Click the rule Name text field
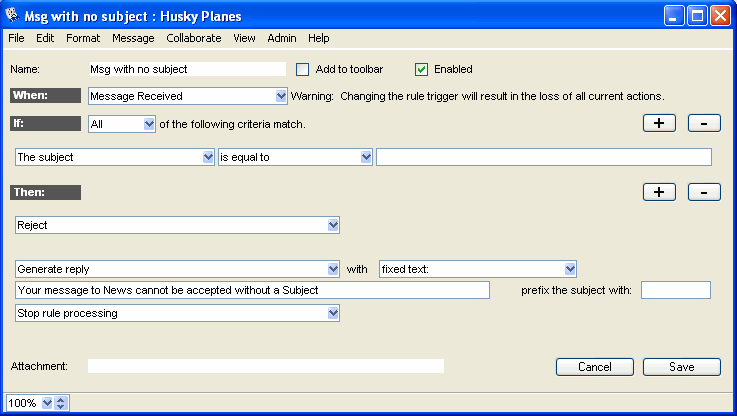 tap(187, 69)
